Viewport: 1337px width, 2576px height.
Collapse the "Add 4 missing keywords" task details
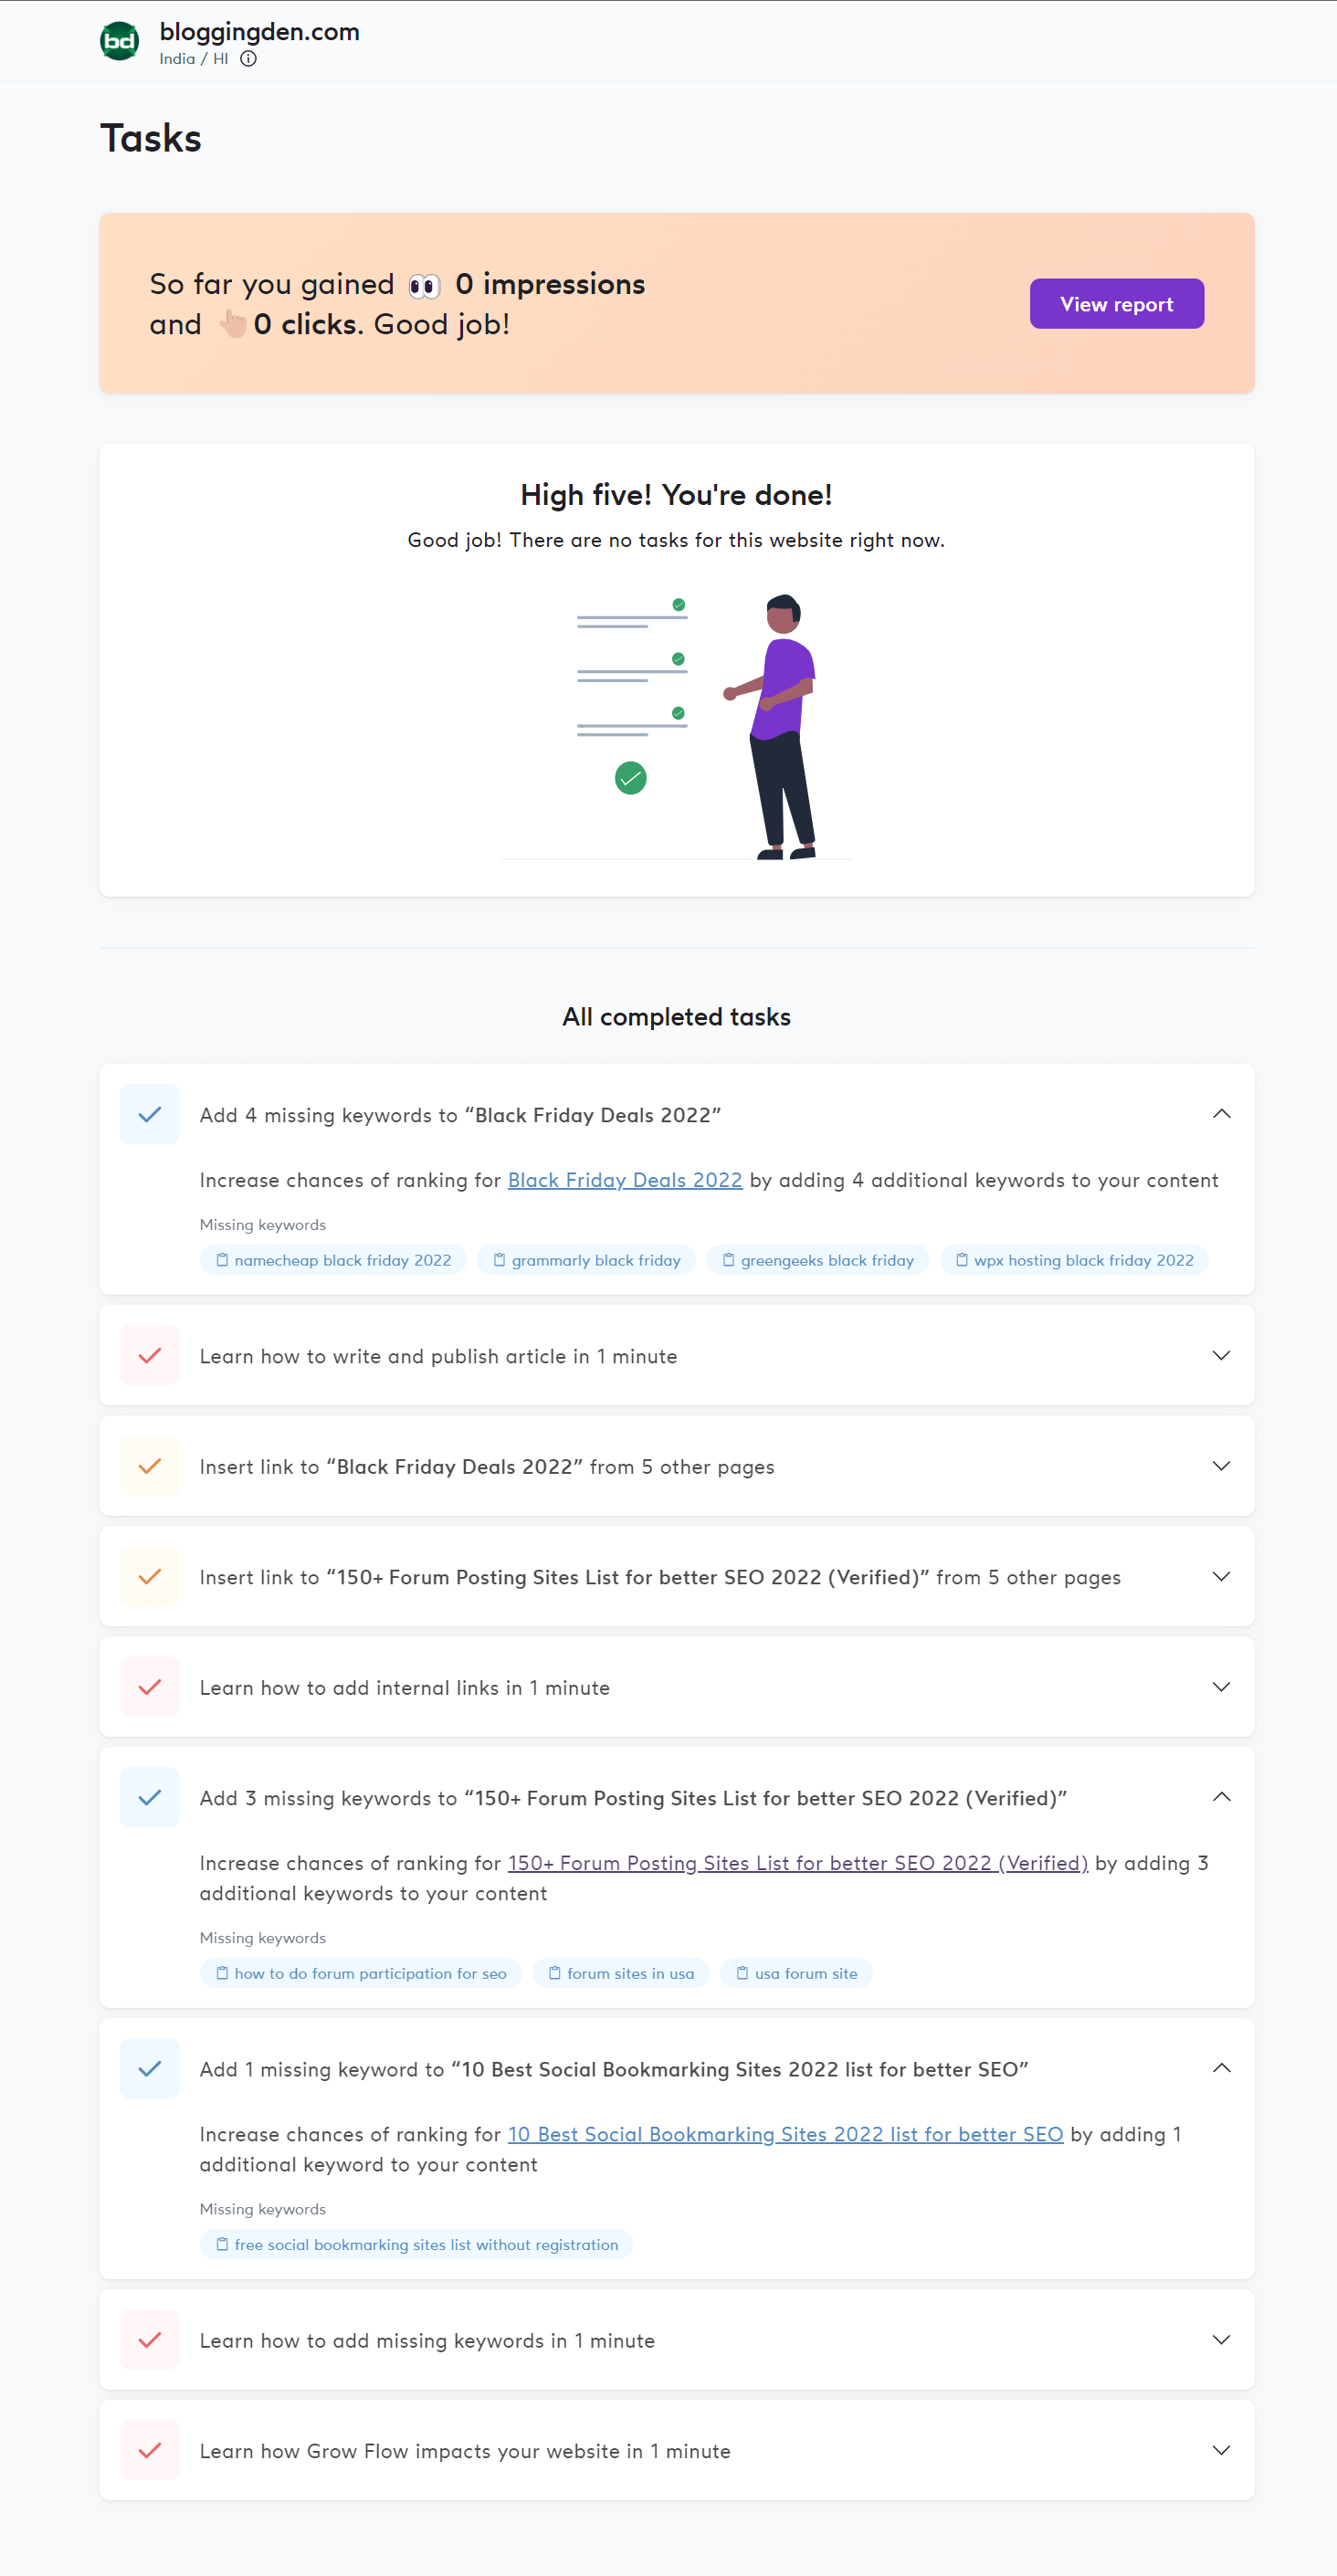pyautogui.click(x=1221, y=1113)
